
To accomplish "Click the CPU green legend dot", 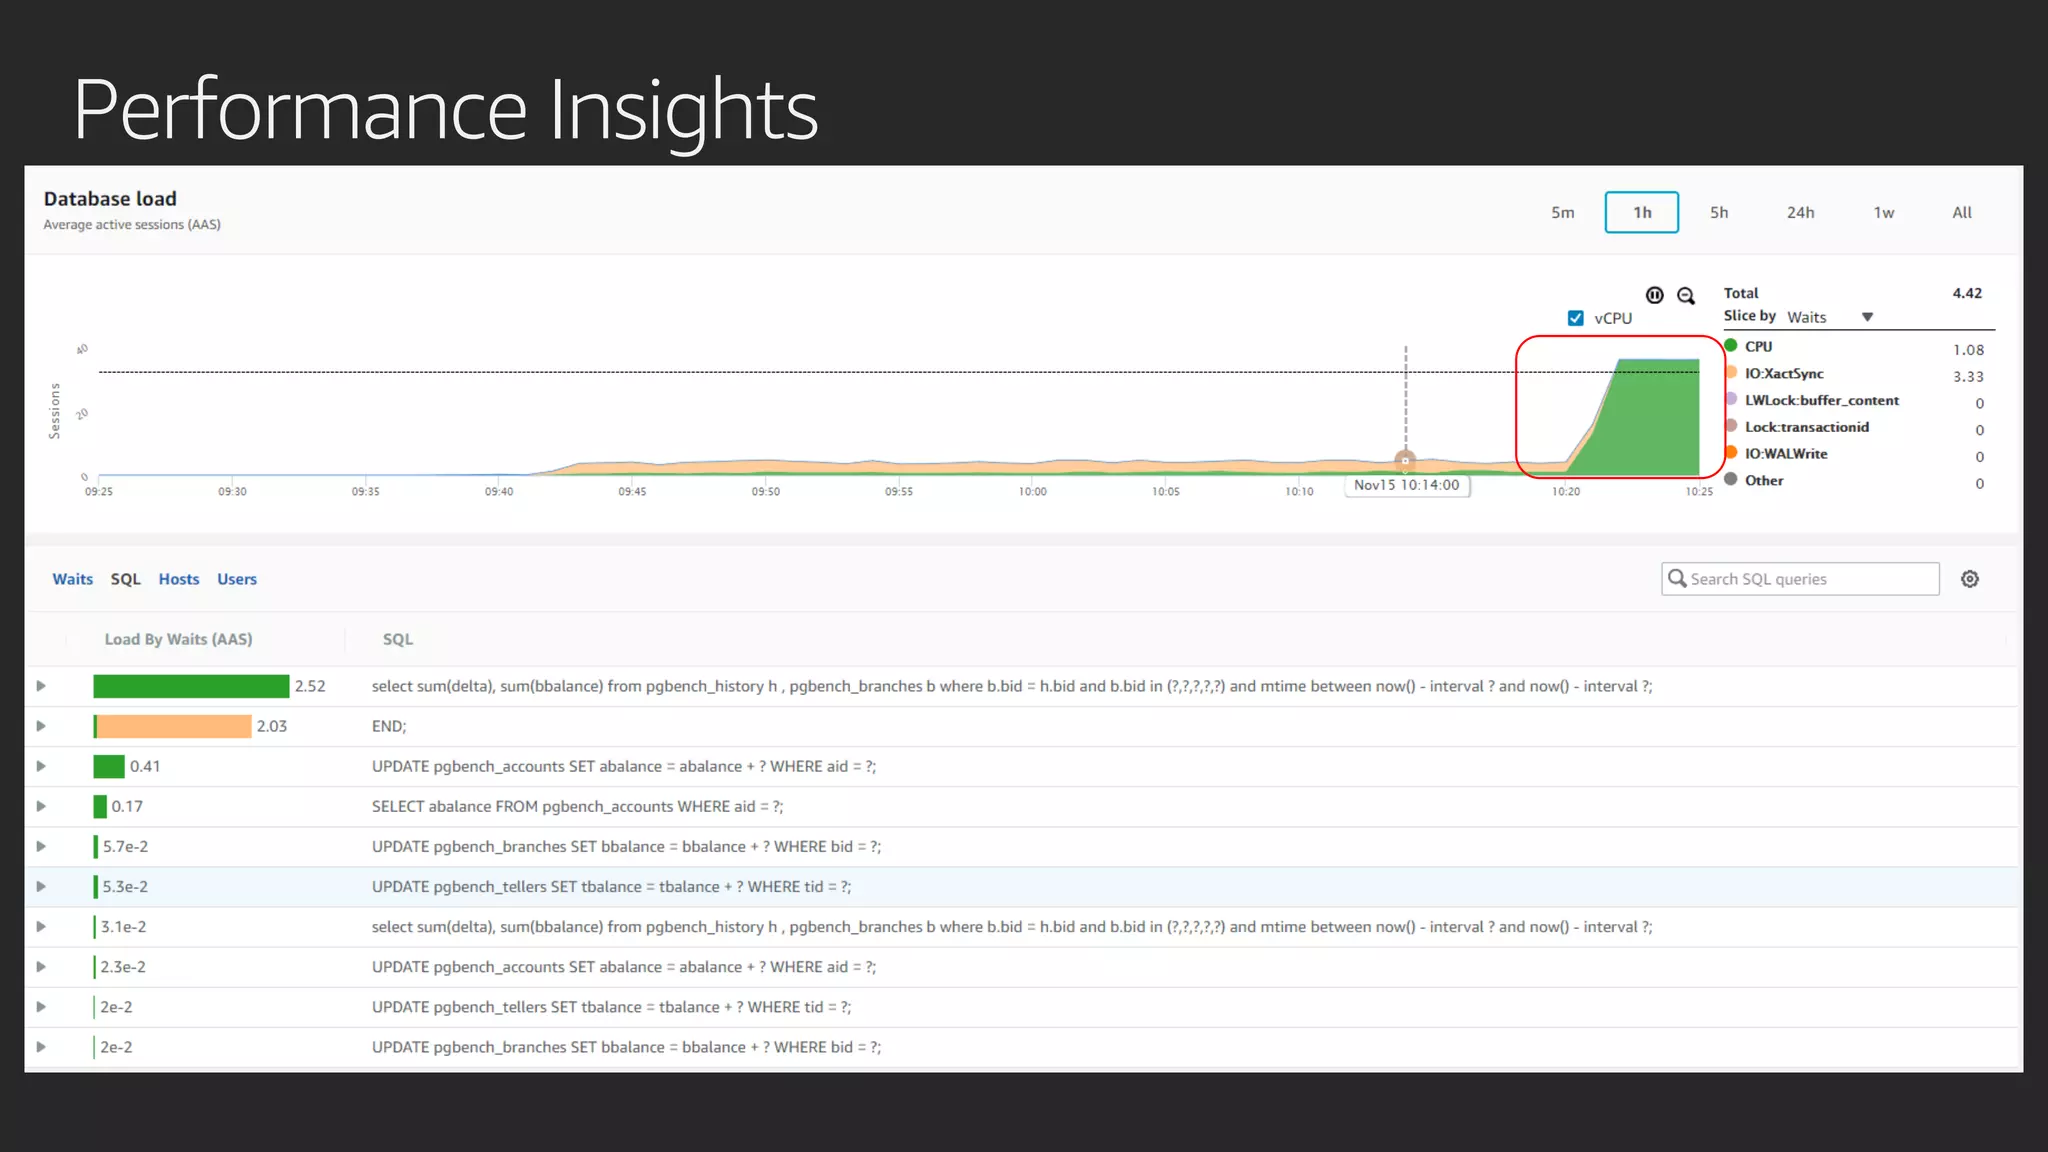I will (x=1731, y=345).
